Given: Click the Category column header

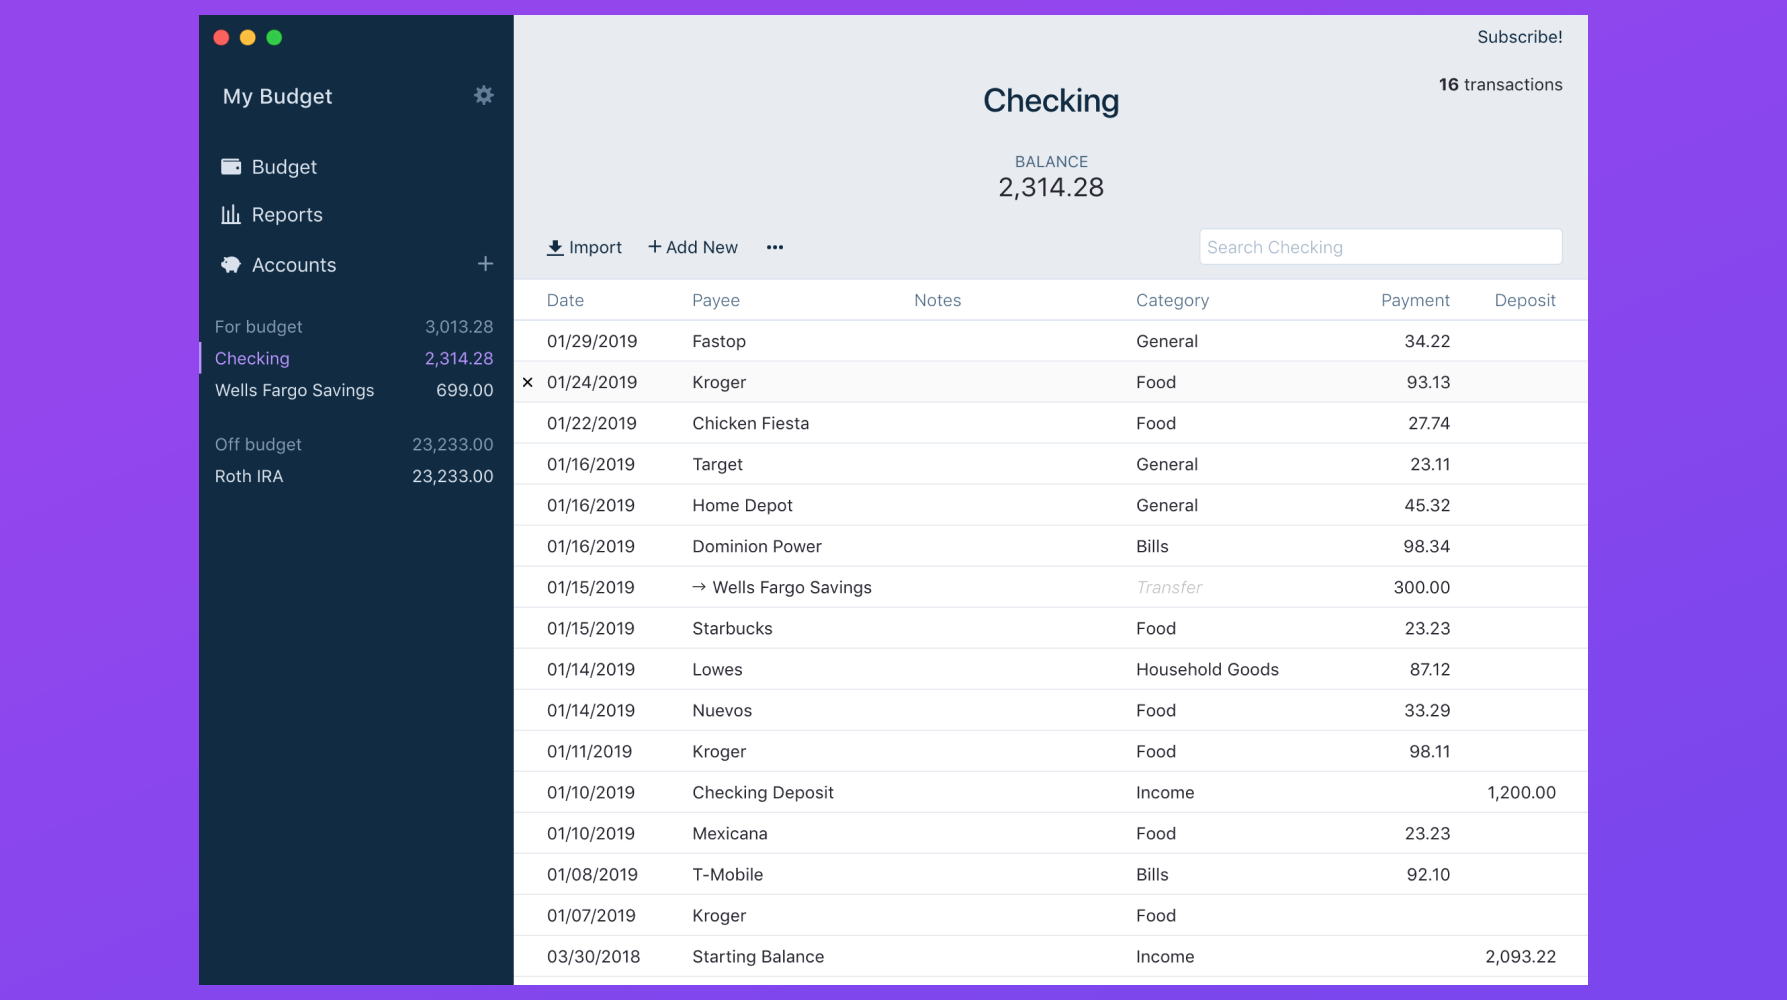Looking at the screenshot, I should coord(1172,300).
